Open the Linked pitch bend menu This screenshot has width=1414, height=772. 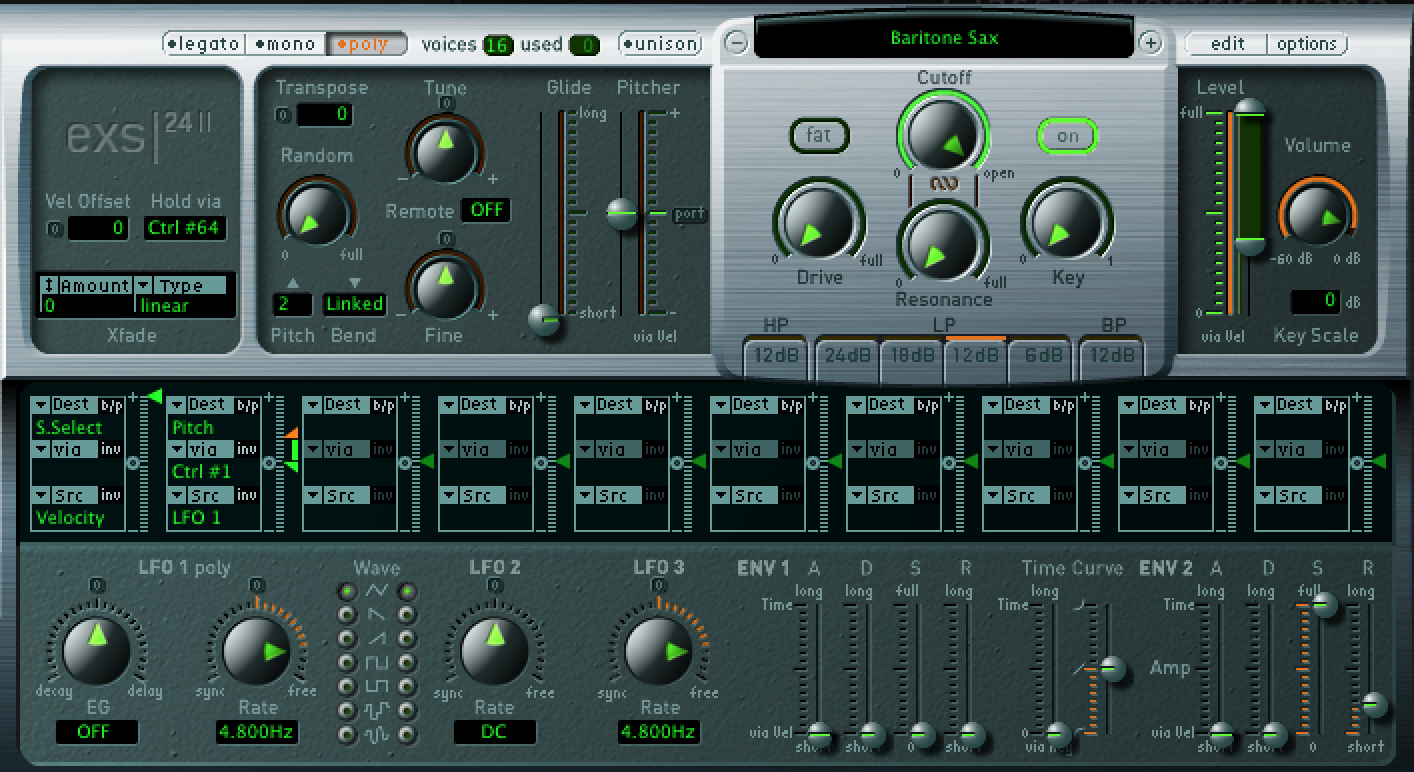tap(355, 303)
